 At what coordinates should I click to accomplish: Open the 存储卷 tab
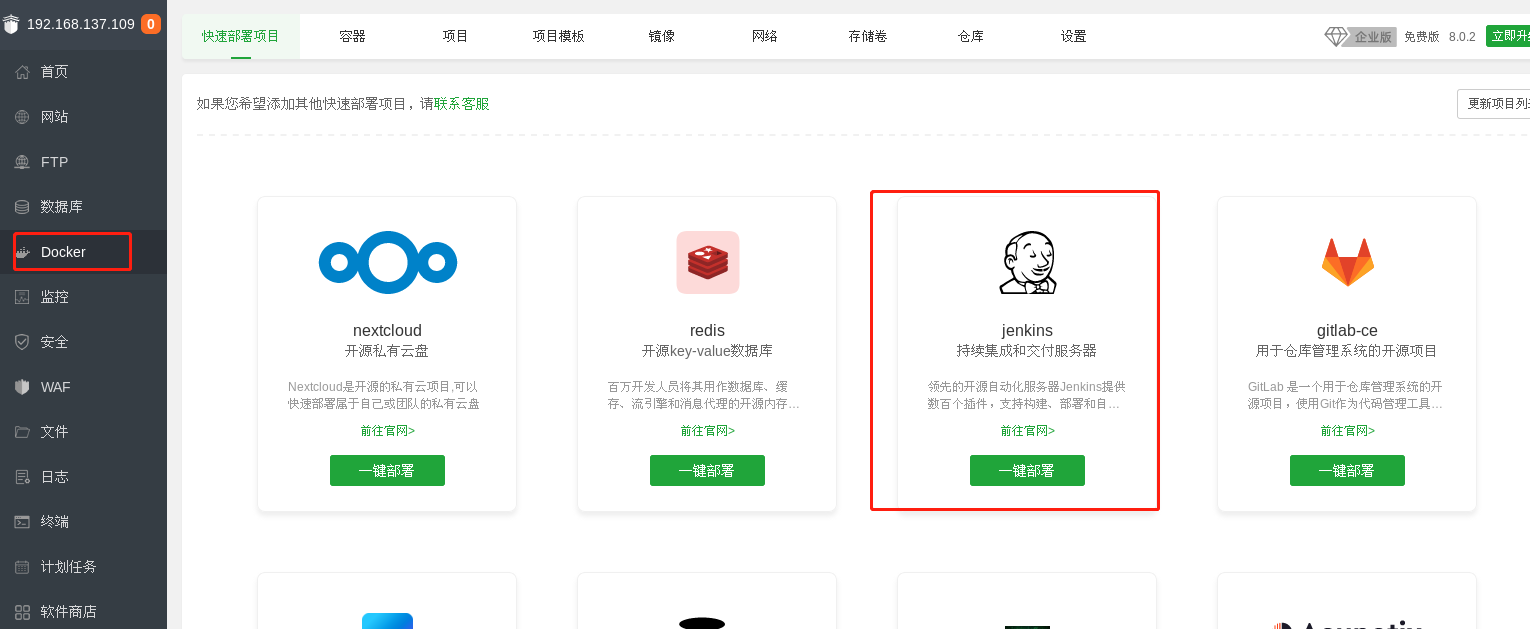pos(868,36)
